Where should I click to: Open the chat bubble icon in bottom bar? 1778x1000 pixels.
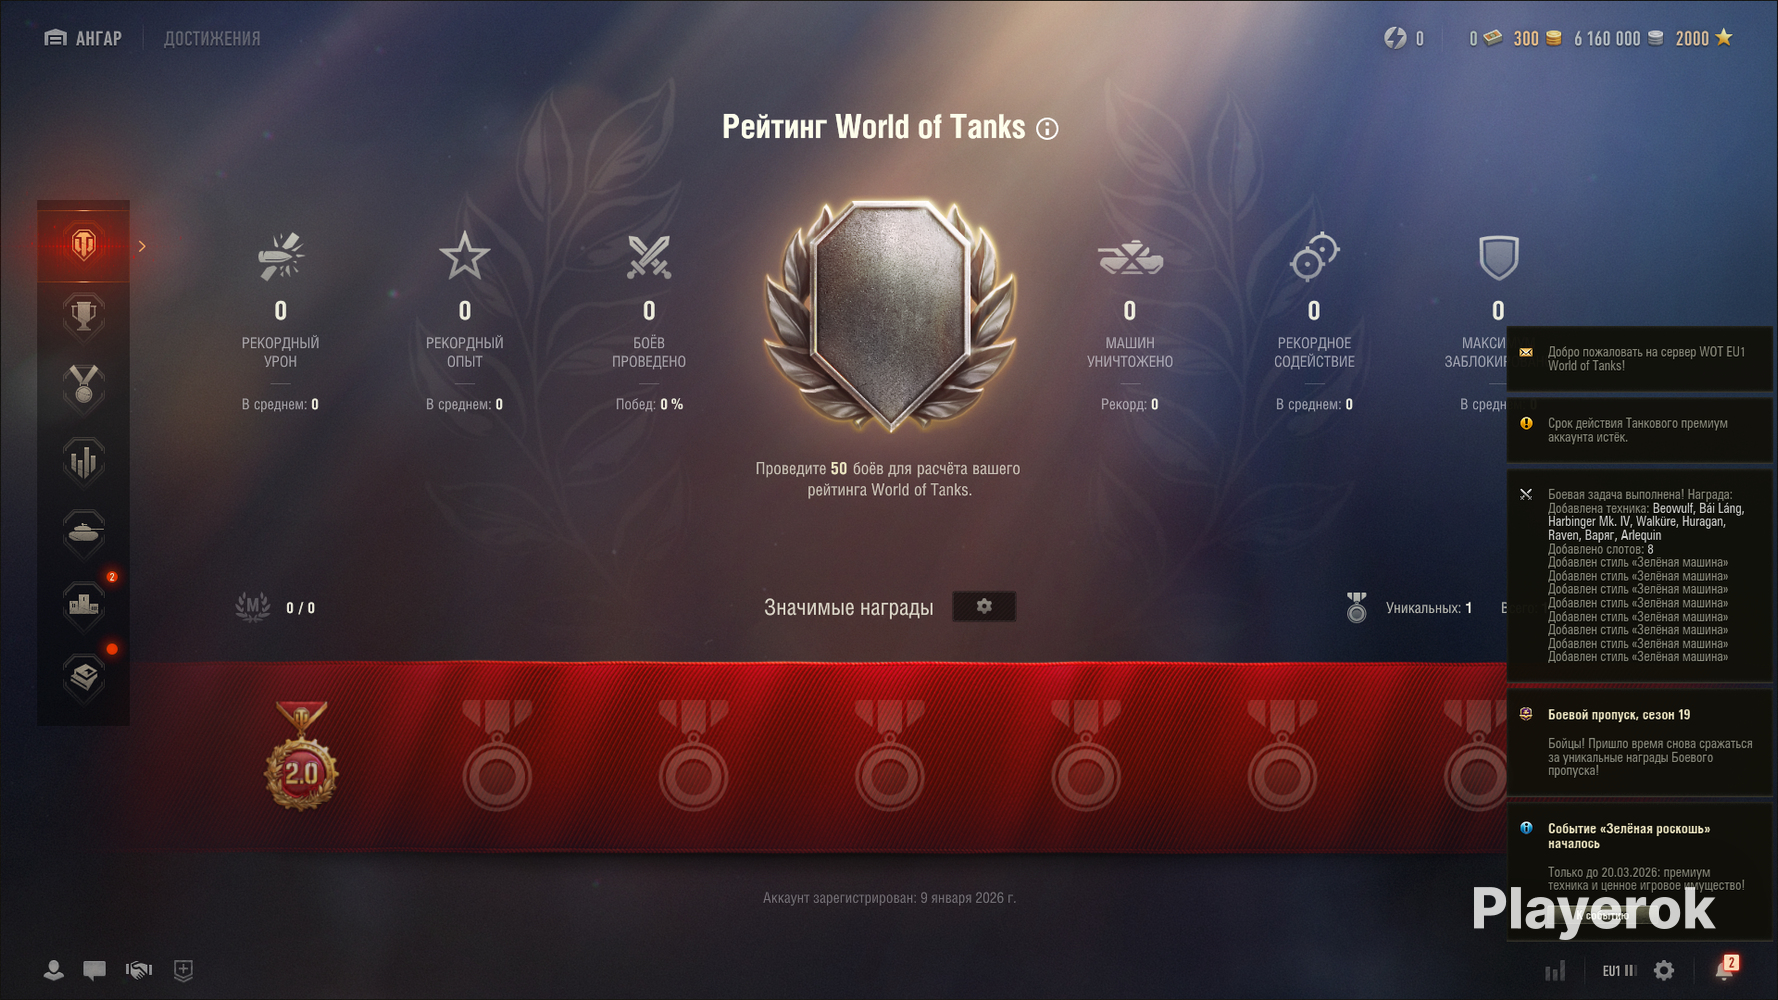(95, 970)
